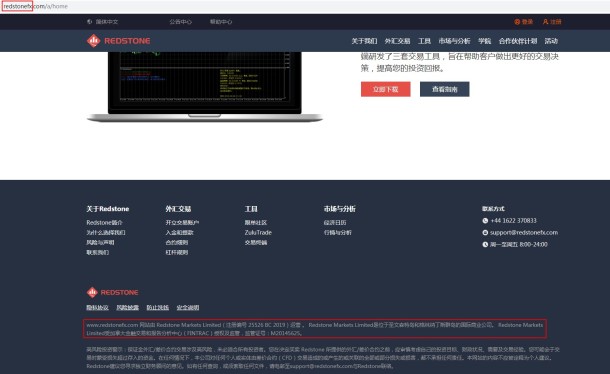Screen dimensions: 610x374
Task: Open 风险披露 risk disclosure link
Action: 128,307
